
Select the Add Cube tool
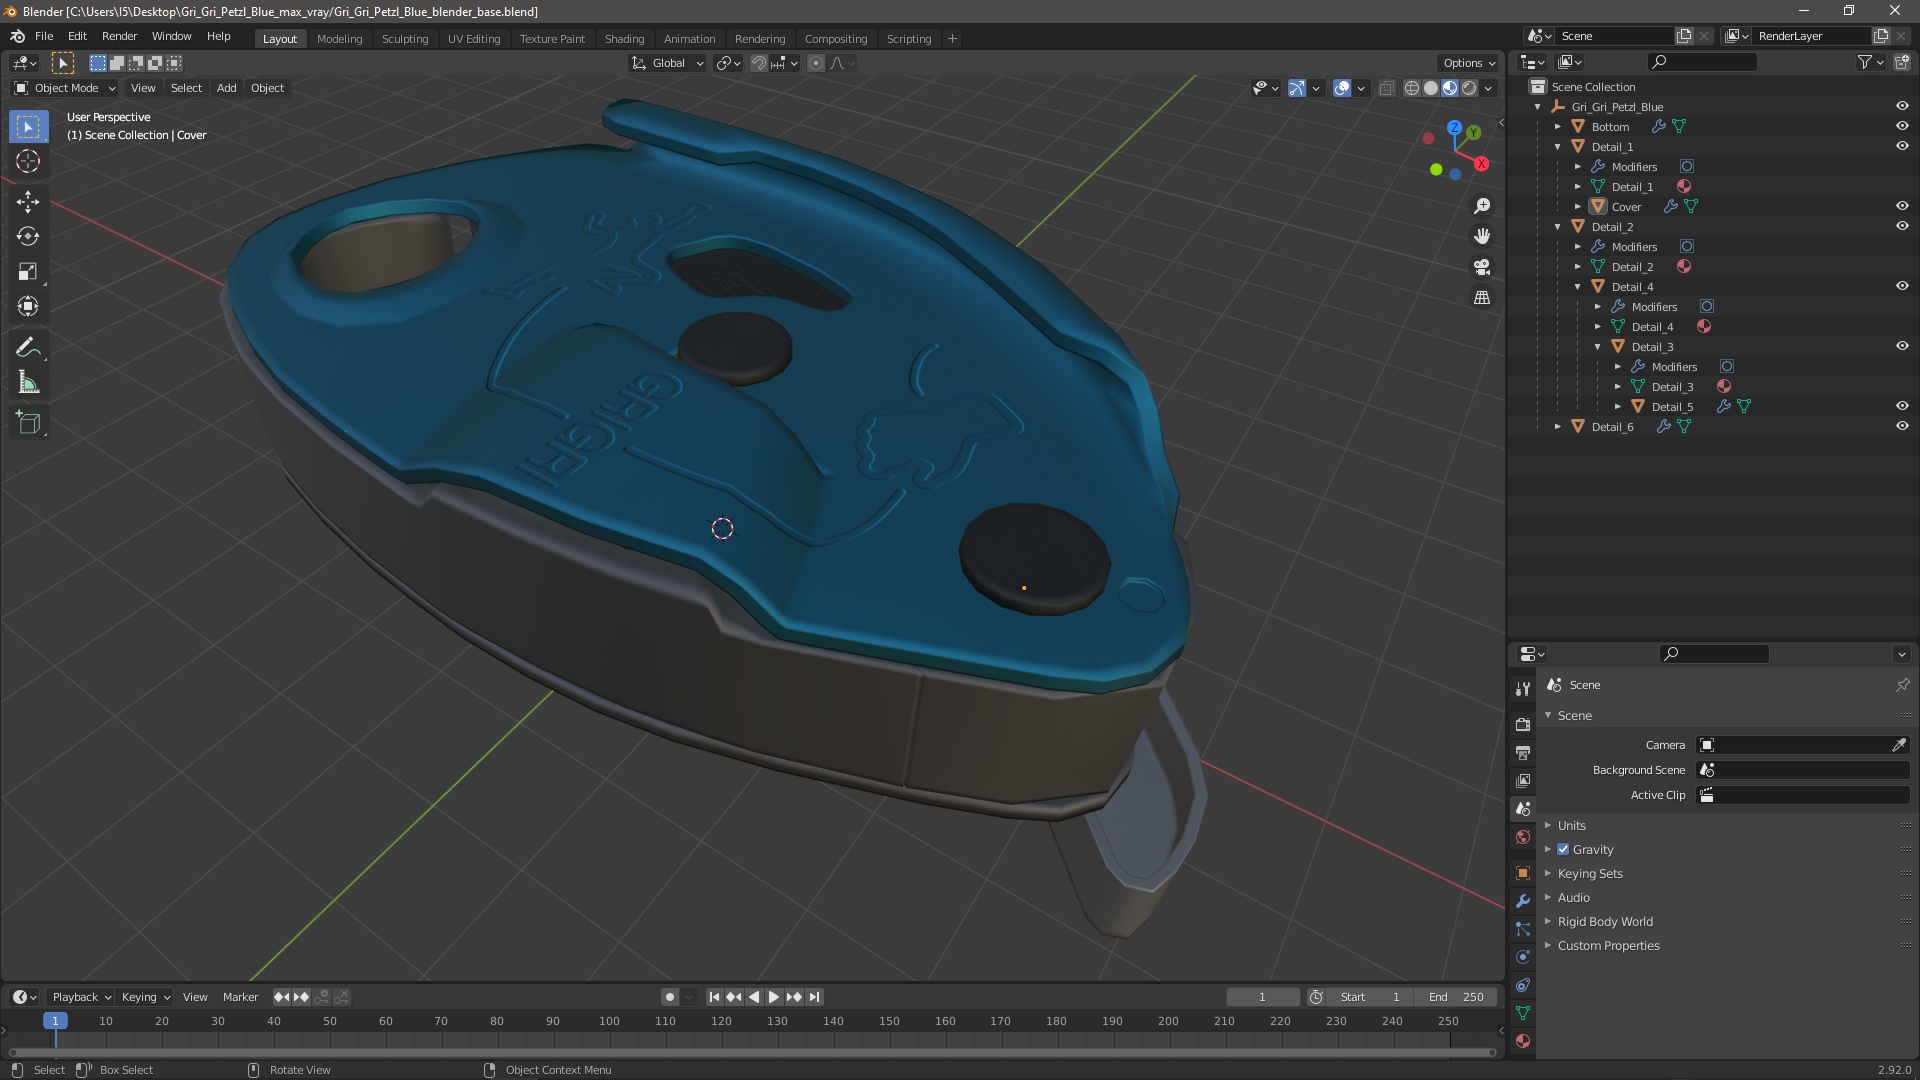coord(28,423)
